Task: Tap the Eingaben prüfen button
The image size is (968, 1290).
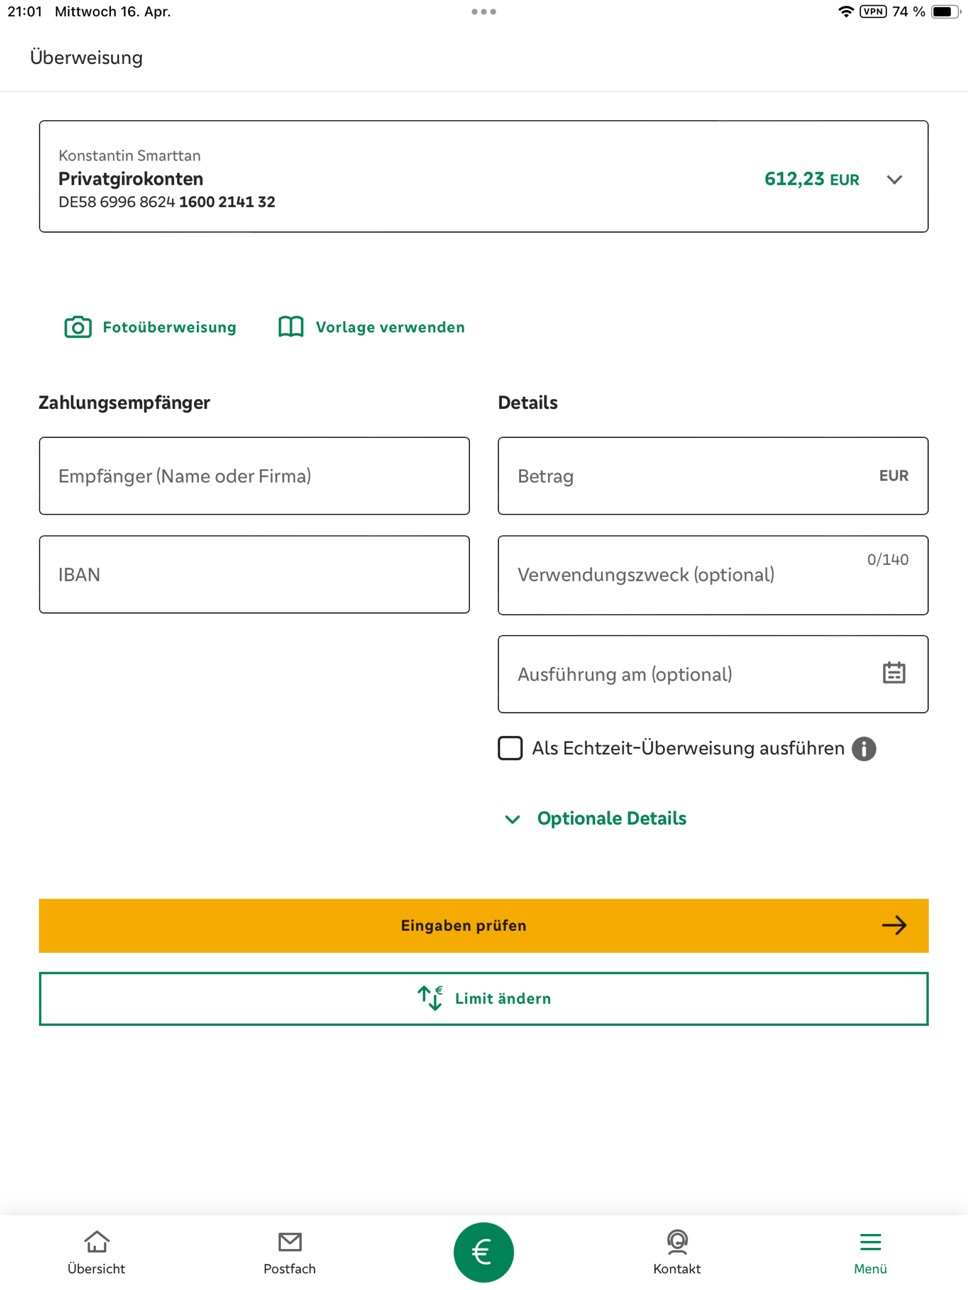Action: tap(484, 926)
